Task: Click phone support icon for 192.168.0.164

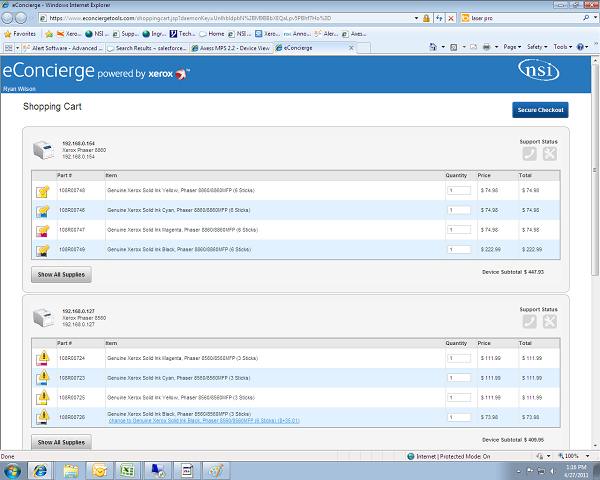Action: [x=530, y=154]
